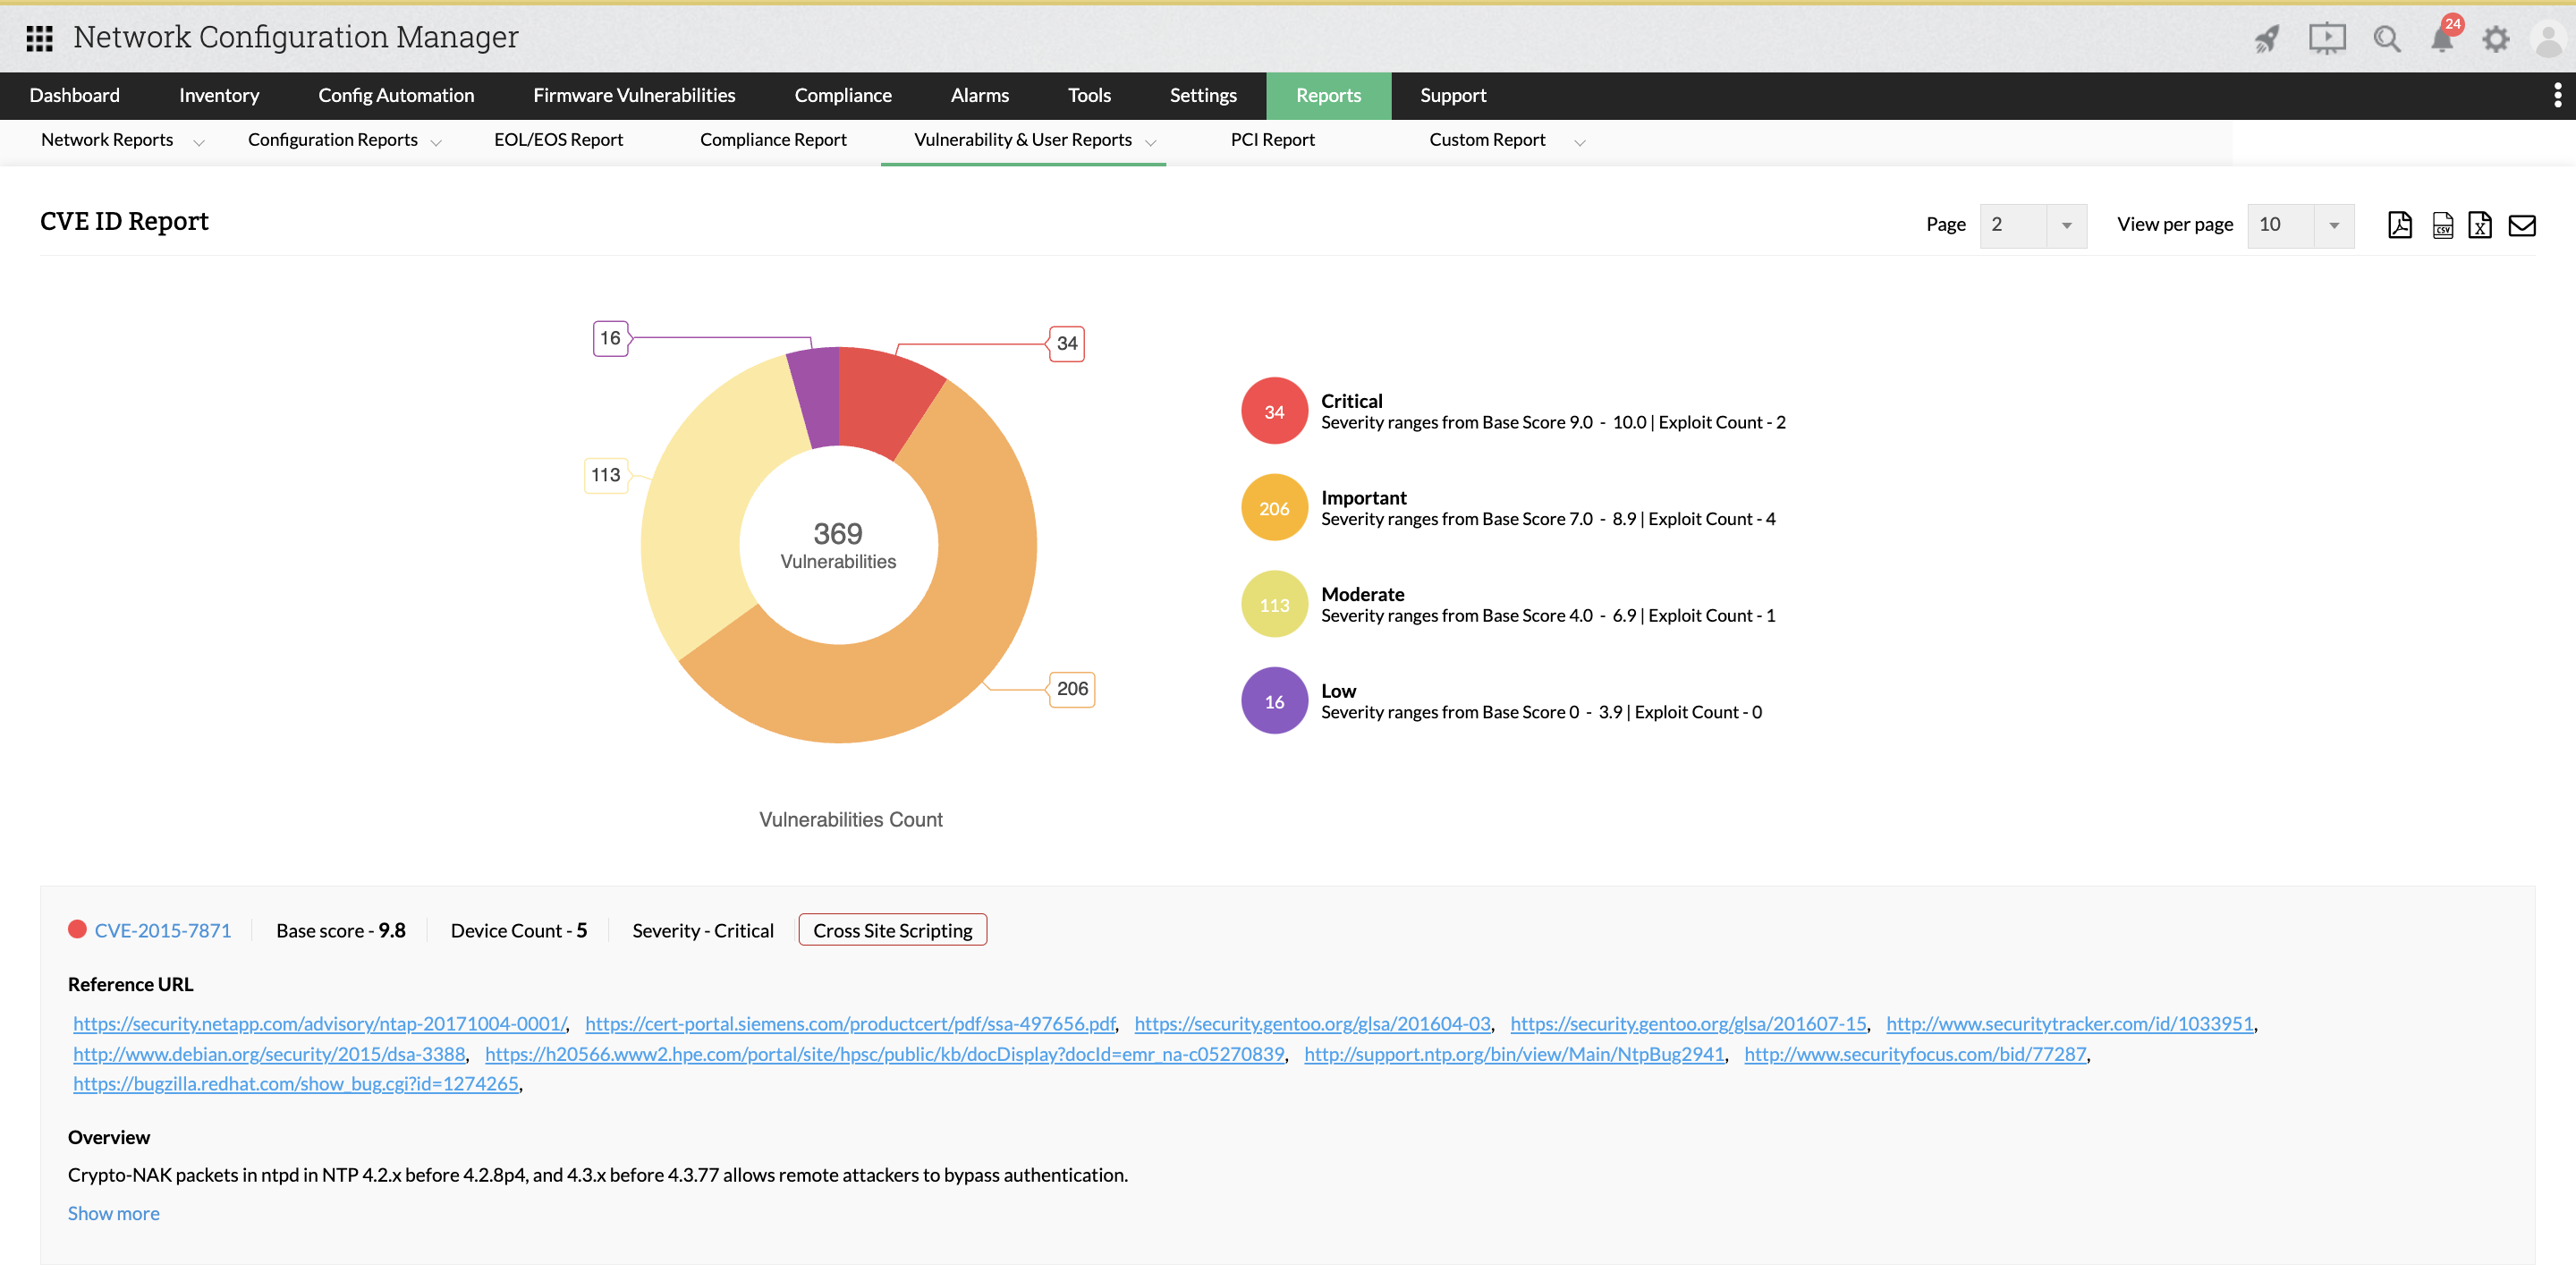Screen dimensions: 2576x1281
Task: Open the settings gear icon
Action: click(x=2496, y=38)
